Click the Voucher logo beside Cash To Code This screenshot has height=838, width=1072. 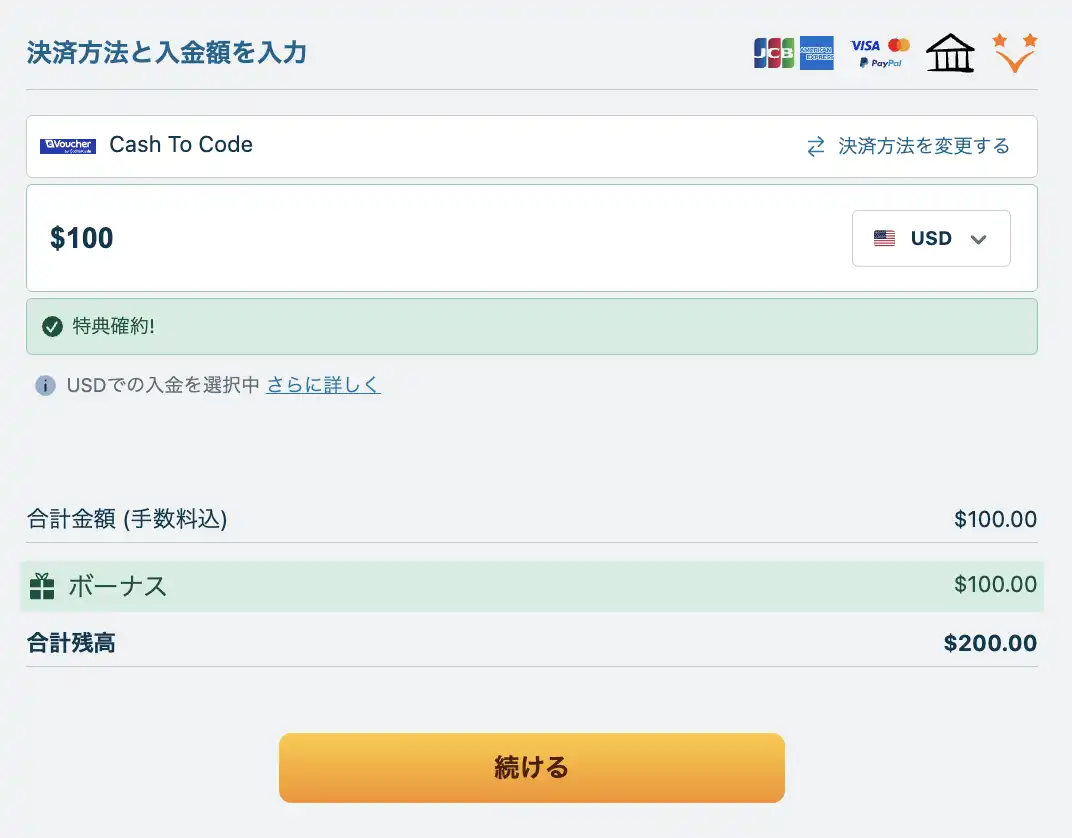coord(68,146)
